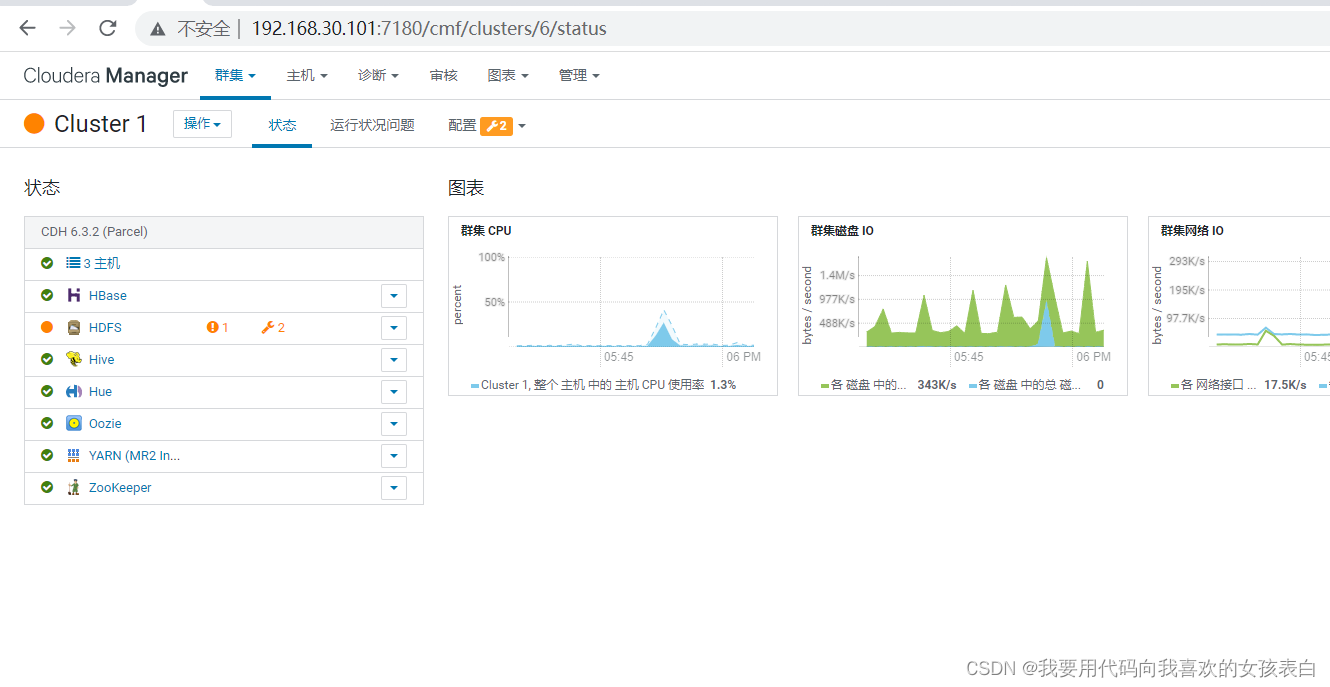Click the browser forward arrow

67,28
